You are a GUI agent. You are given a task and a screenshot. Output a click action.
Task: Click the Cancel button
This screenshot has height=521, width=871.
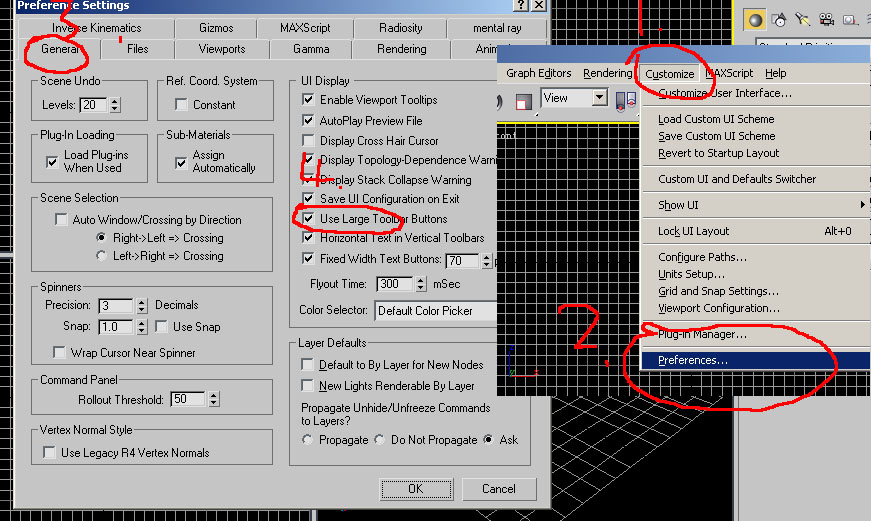[x=499, y=489]
